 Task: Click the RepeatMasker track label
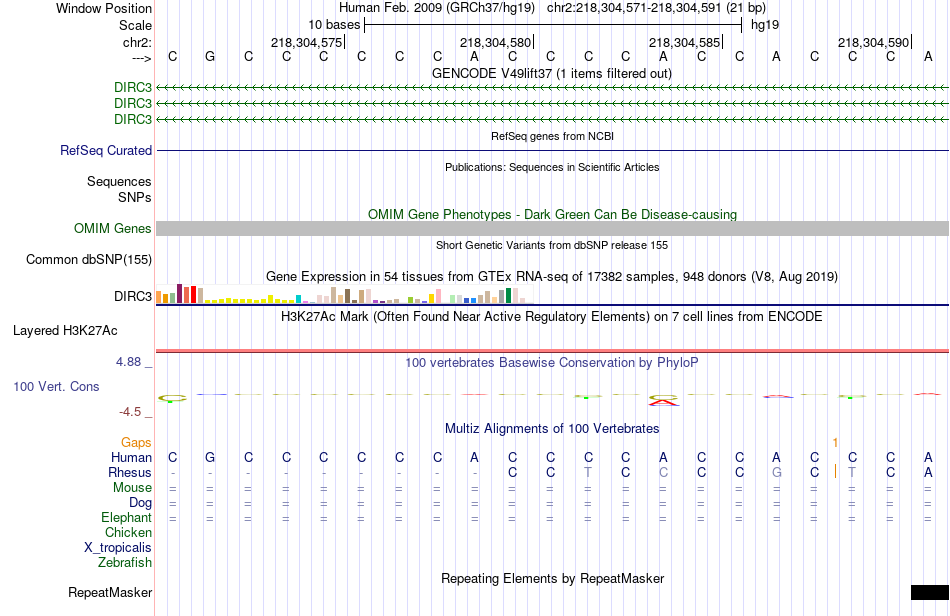click(x=110, y=592)
